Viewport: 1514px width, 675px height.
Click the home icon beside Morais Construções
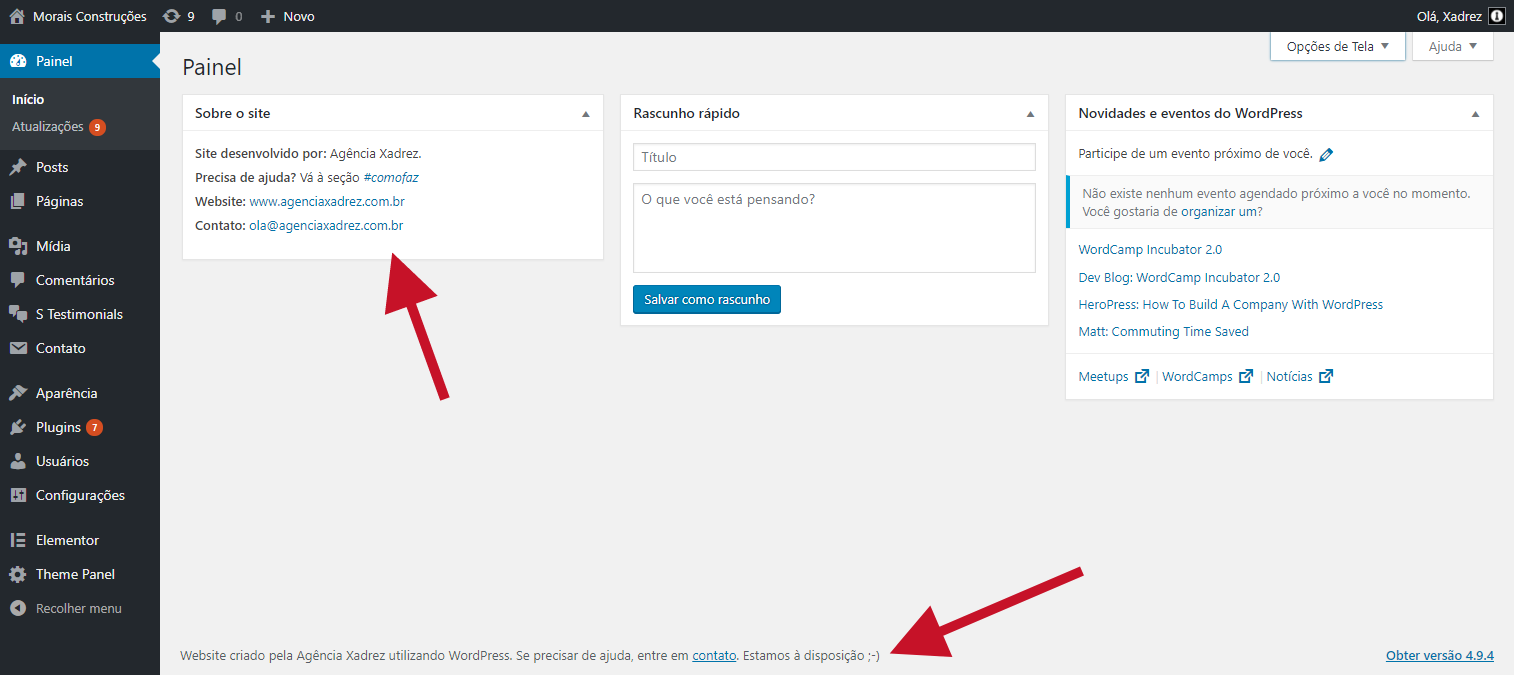(17, 16)
